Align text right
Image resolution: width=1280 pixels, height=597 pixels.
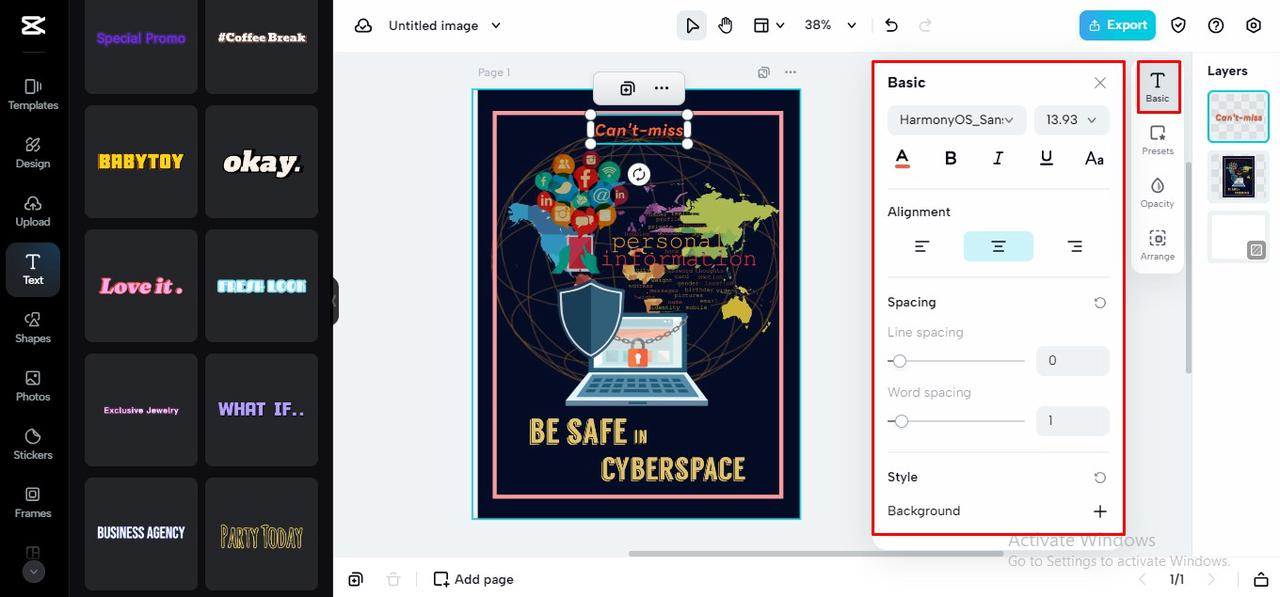(1074, 246)
